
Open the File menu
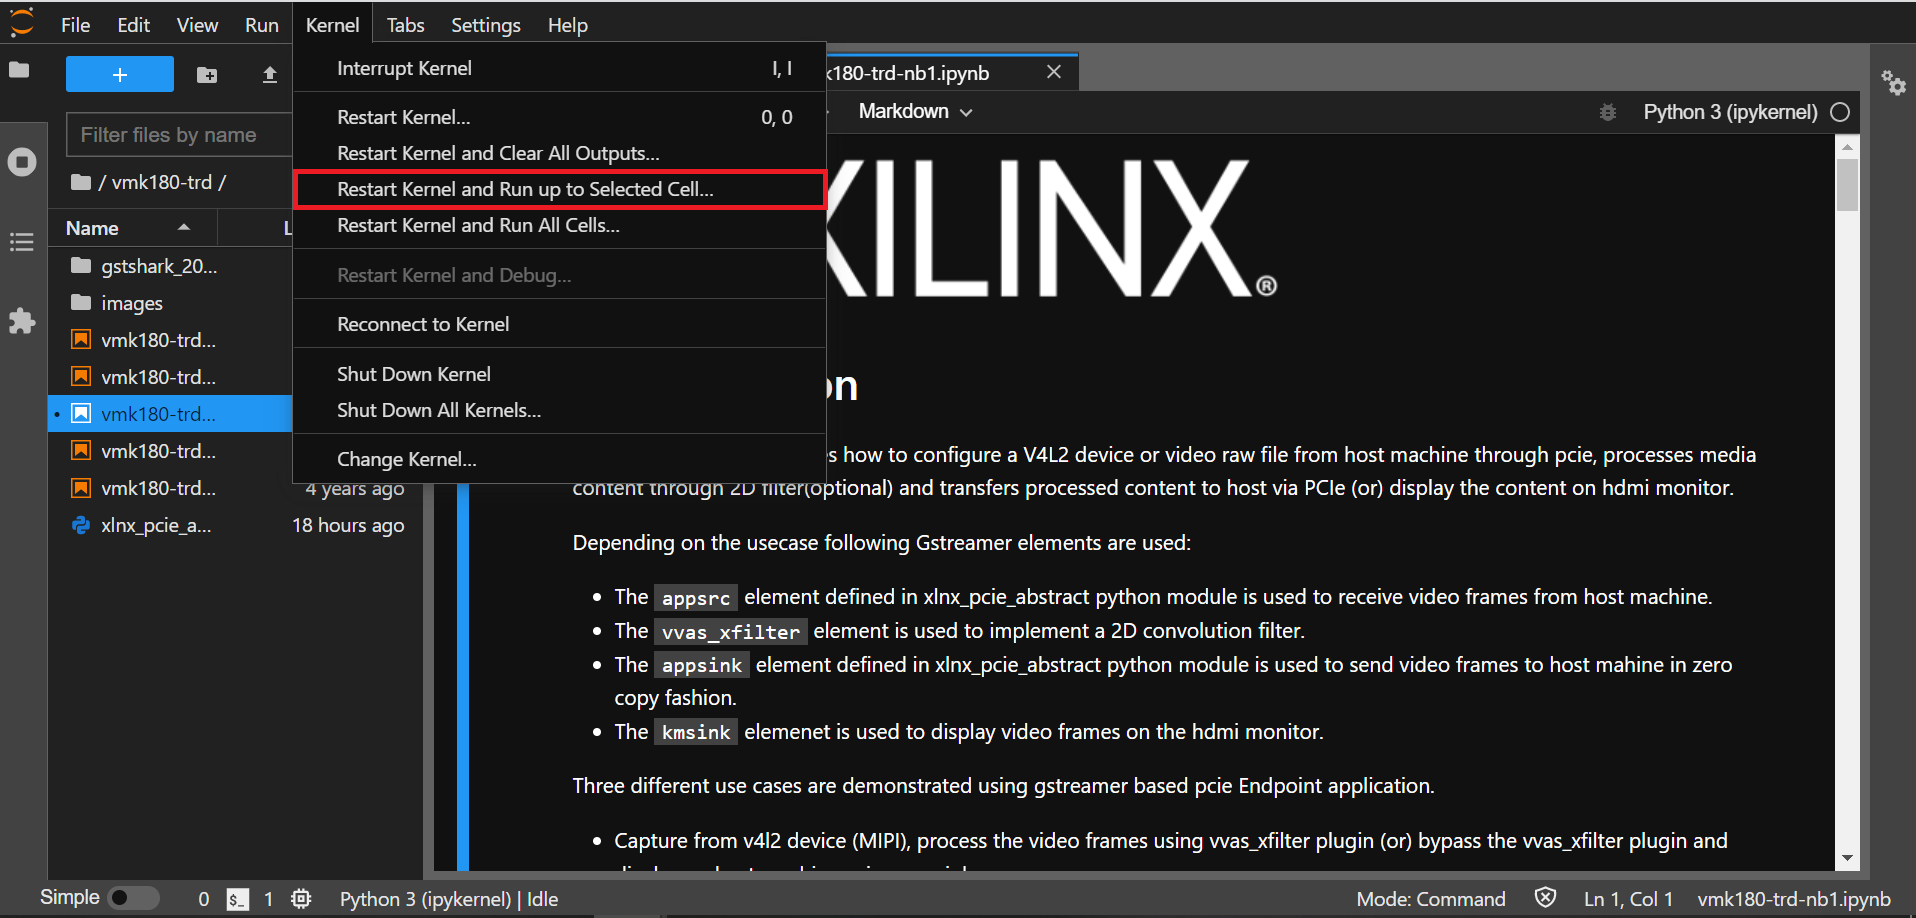(x=75, y=25)
